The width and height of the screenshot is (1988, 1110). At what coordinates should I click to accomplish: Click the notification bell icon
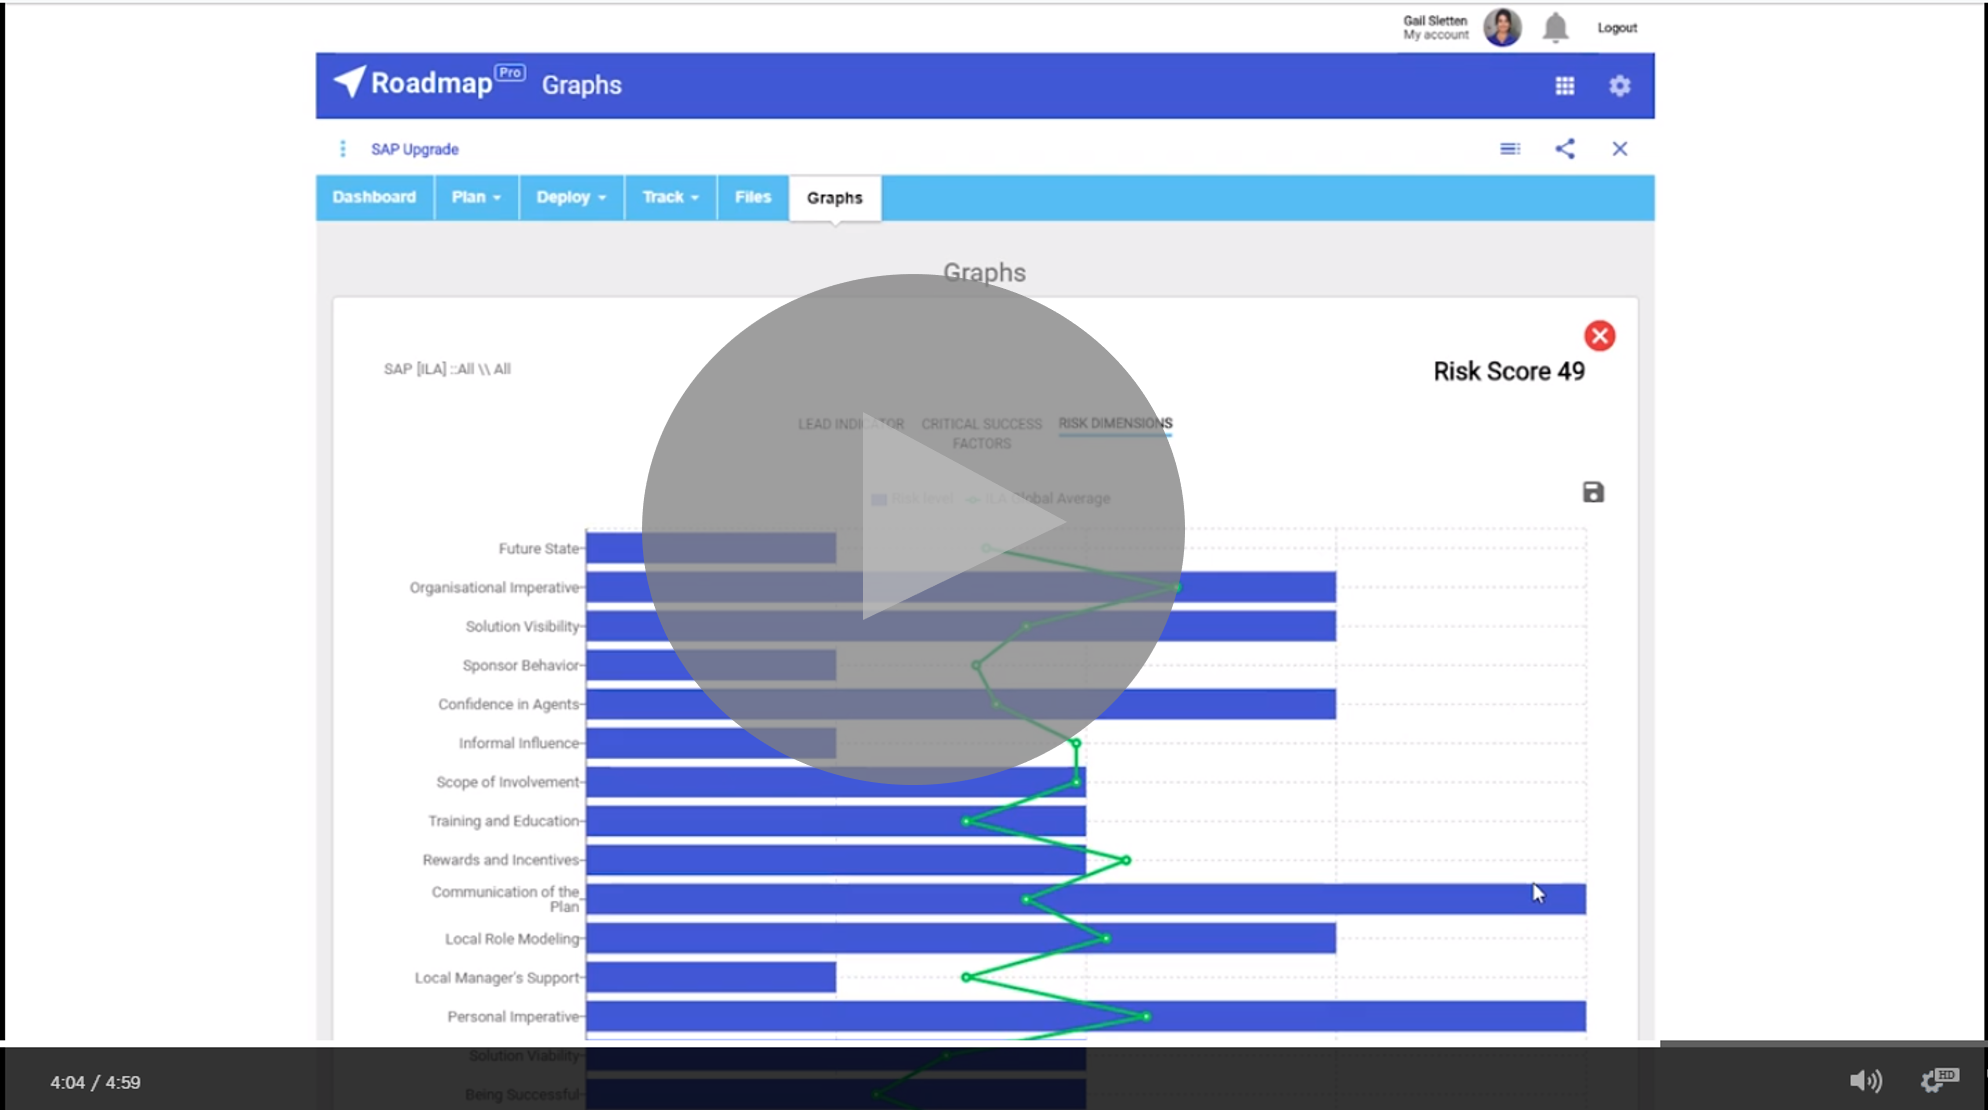coord(1555,28)
